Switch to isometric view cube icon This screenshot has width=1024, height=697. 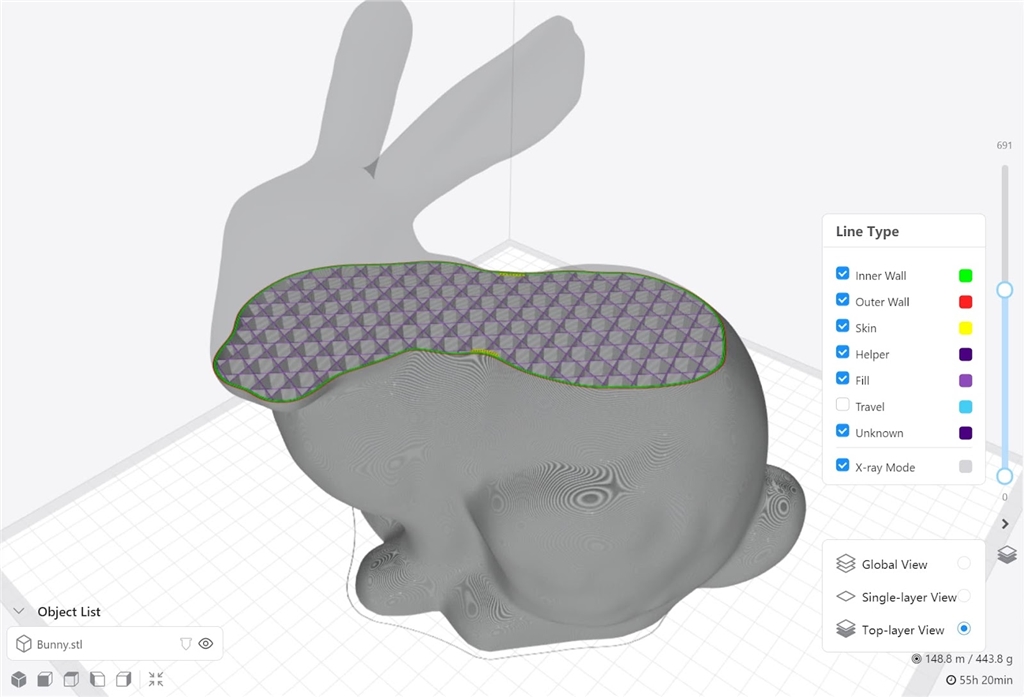[x=19, y=680]
